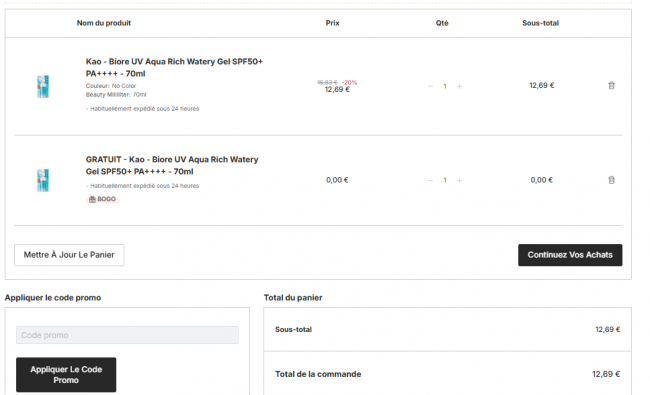This screenshot has width=650, height=395.
Task: Click Appliquer Le Code Promo button
Action: click(66, 375)
